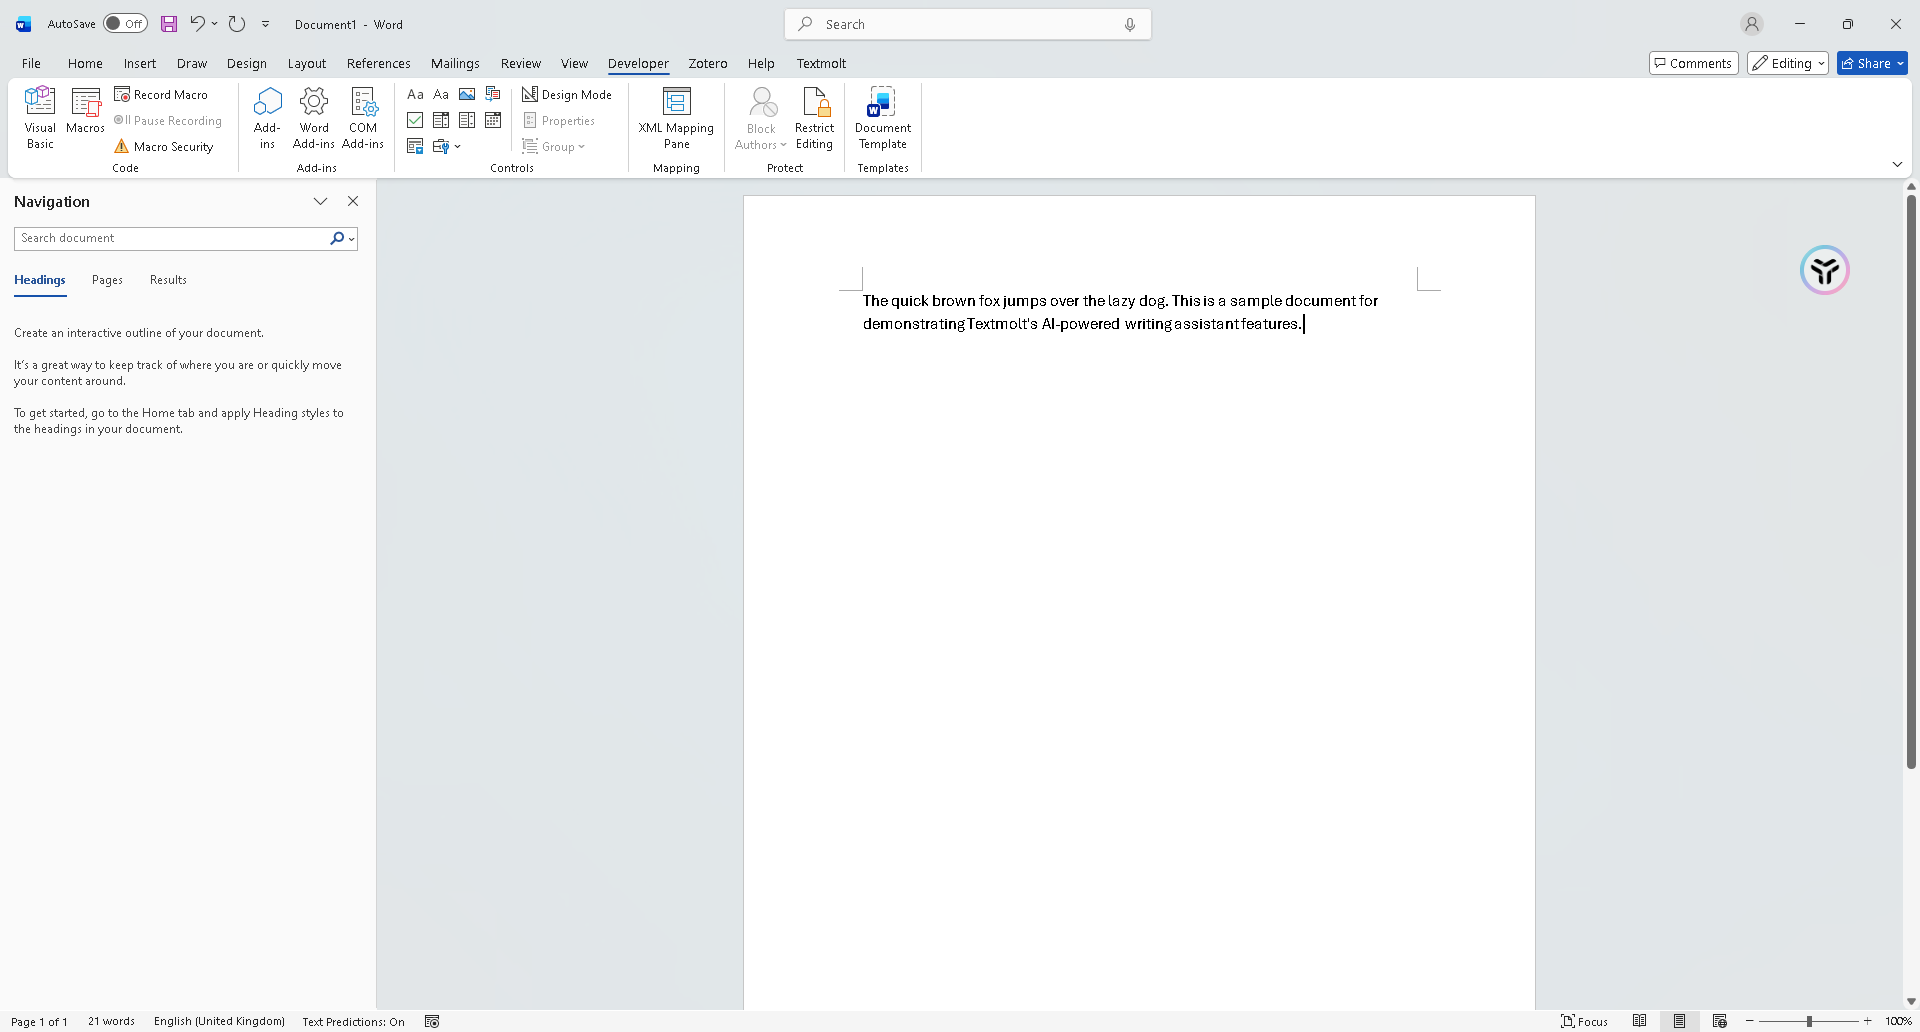
Task: Open the File menu
Action: pyautogui.click(x=31, y=63)
